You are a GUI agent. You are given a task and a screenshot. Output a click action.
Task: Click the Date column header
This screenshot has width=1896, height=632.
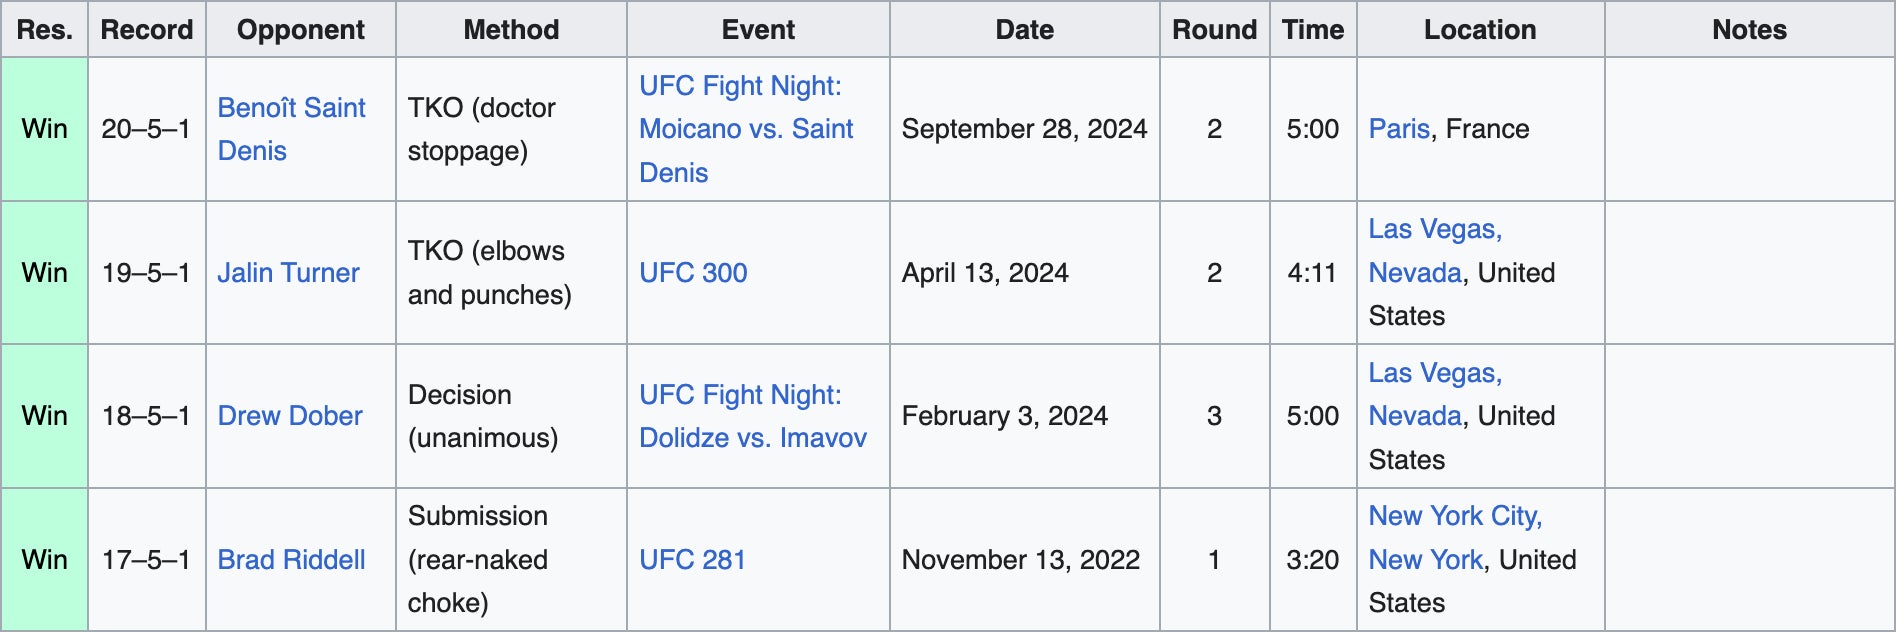[1024, 30]
